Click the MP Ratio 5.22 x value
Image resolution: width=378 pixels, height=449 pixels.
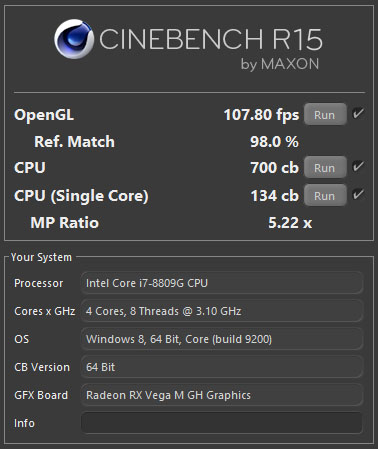pos(290,223)
